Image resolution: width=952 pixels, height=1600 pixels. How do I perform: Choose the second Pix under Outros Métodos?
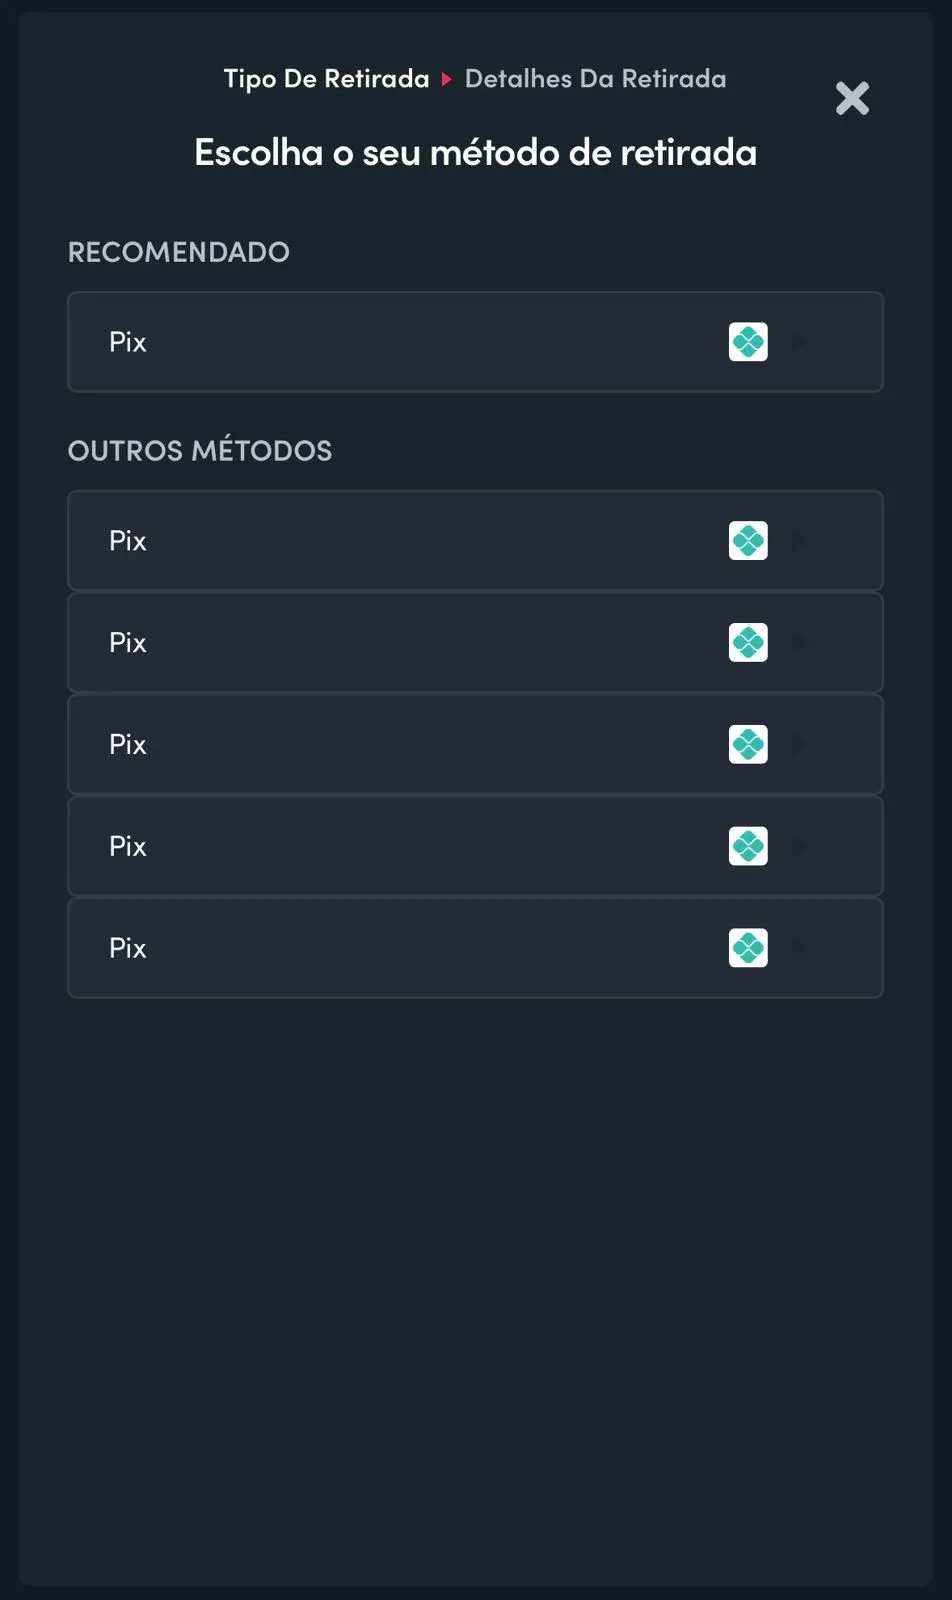(x=475, y=643)
